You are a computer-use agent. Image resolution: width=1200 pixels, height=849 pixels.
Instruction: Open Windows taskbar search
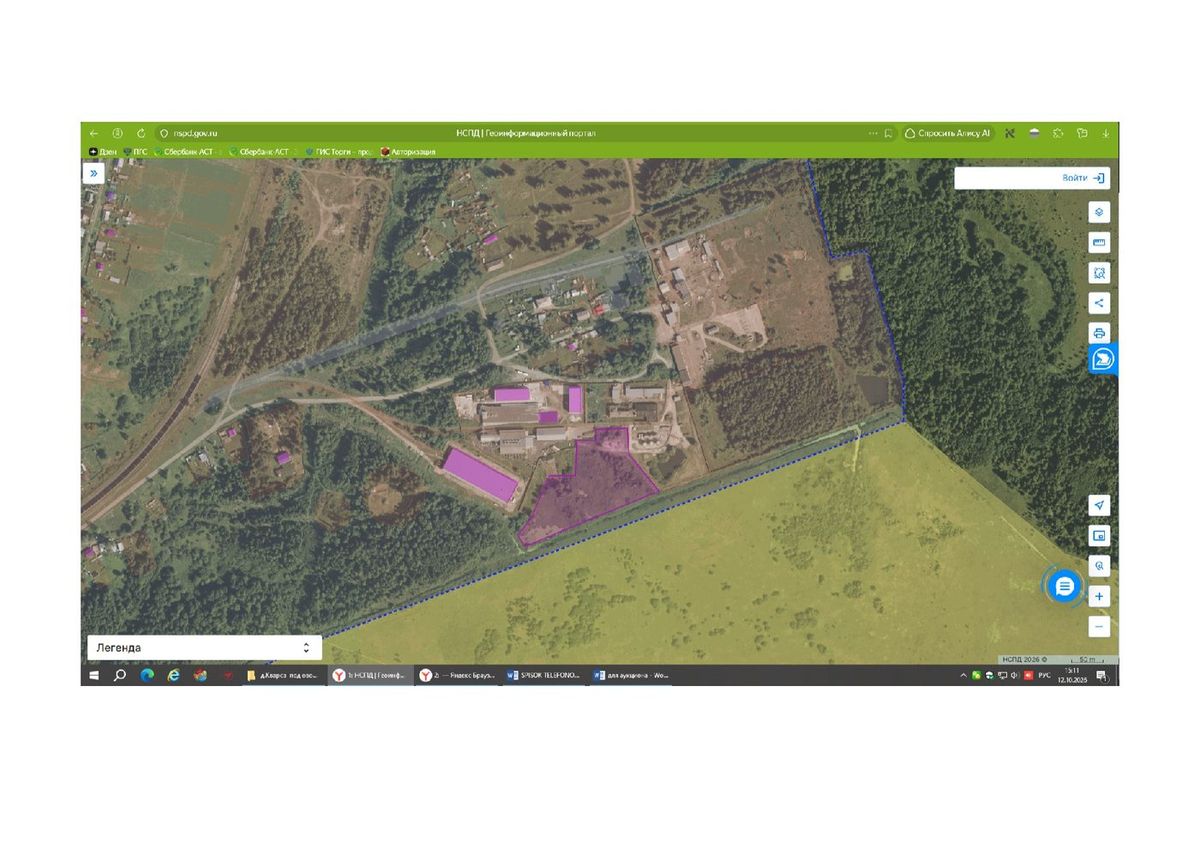coord(120,676)
